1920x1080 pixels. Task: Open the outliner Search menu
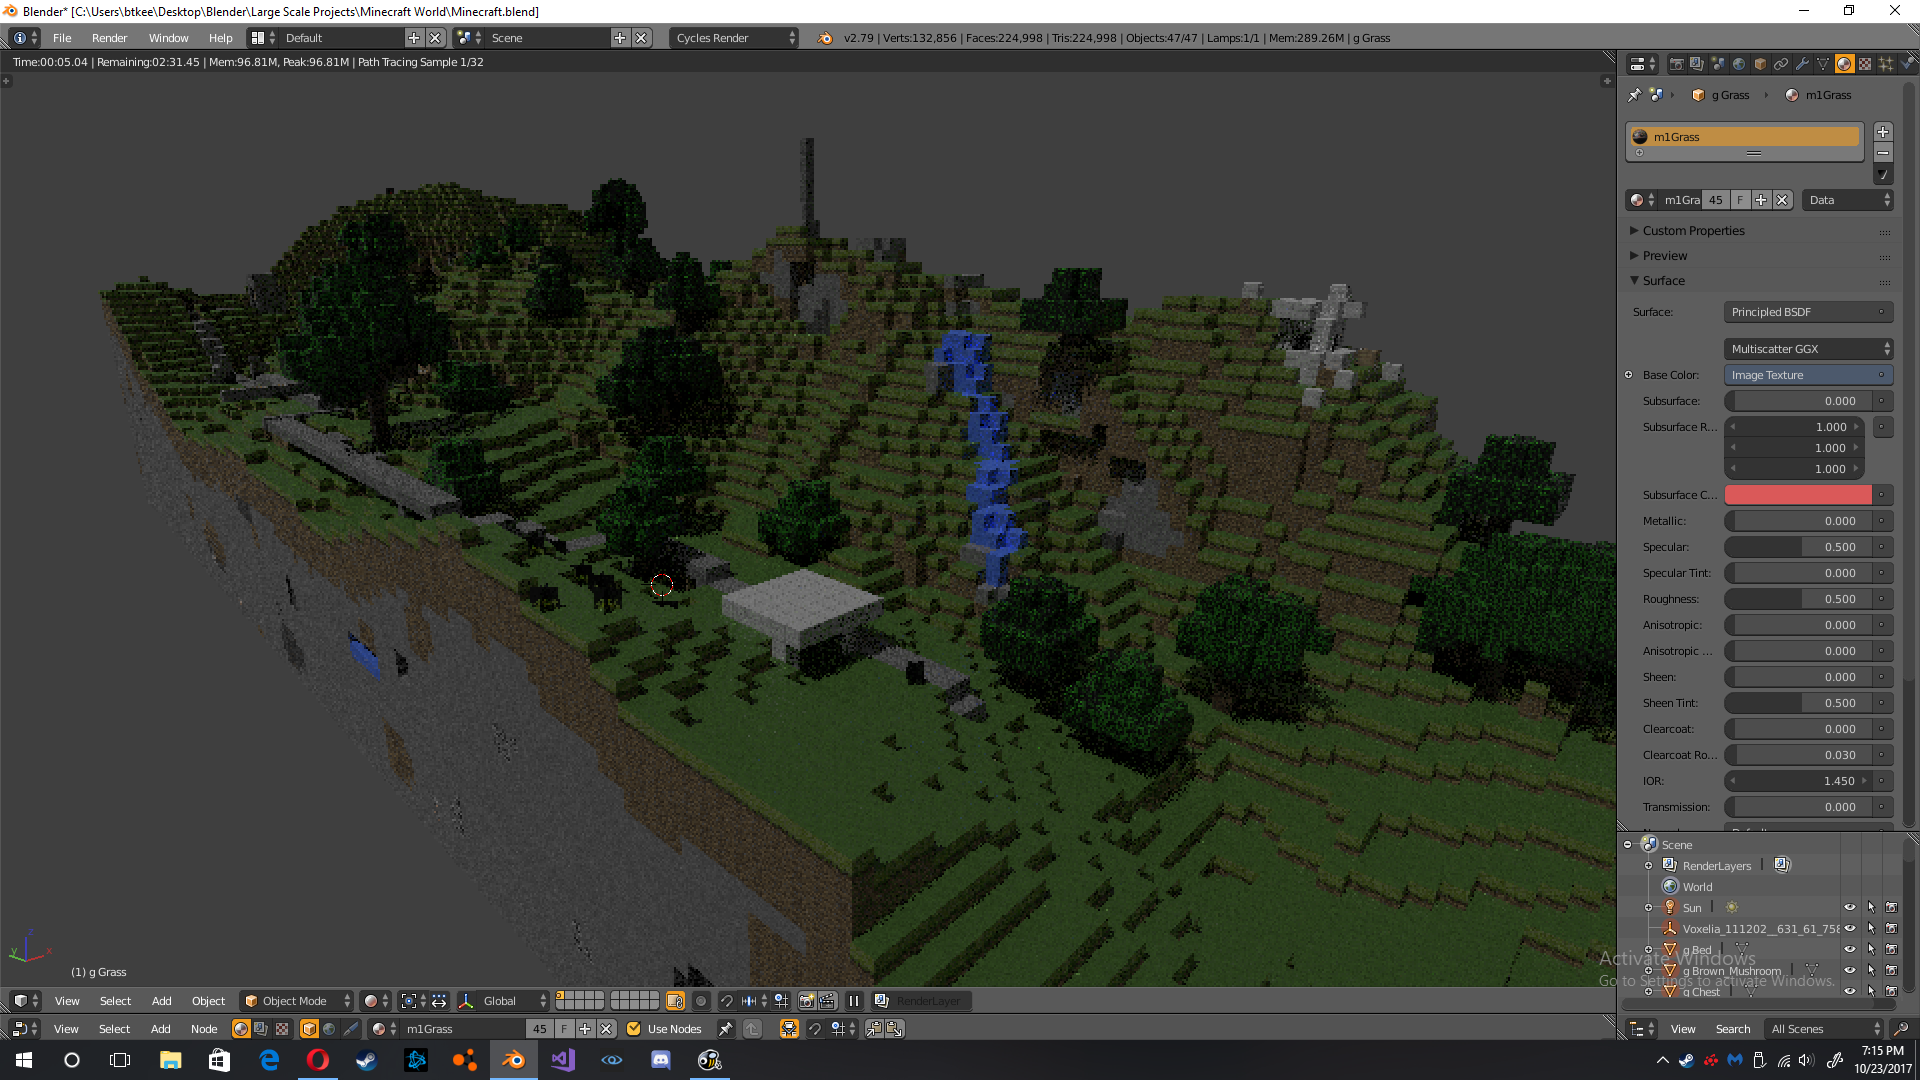pyautogui.click(x=1733, y=1029)
